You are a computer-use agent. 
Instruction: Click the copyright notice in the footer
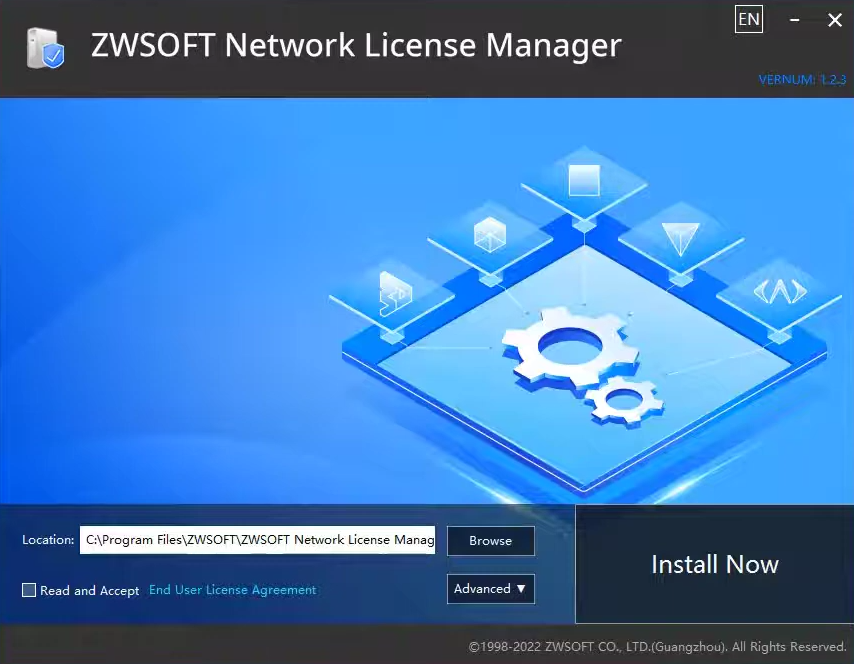657,647
